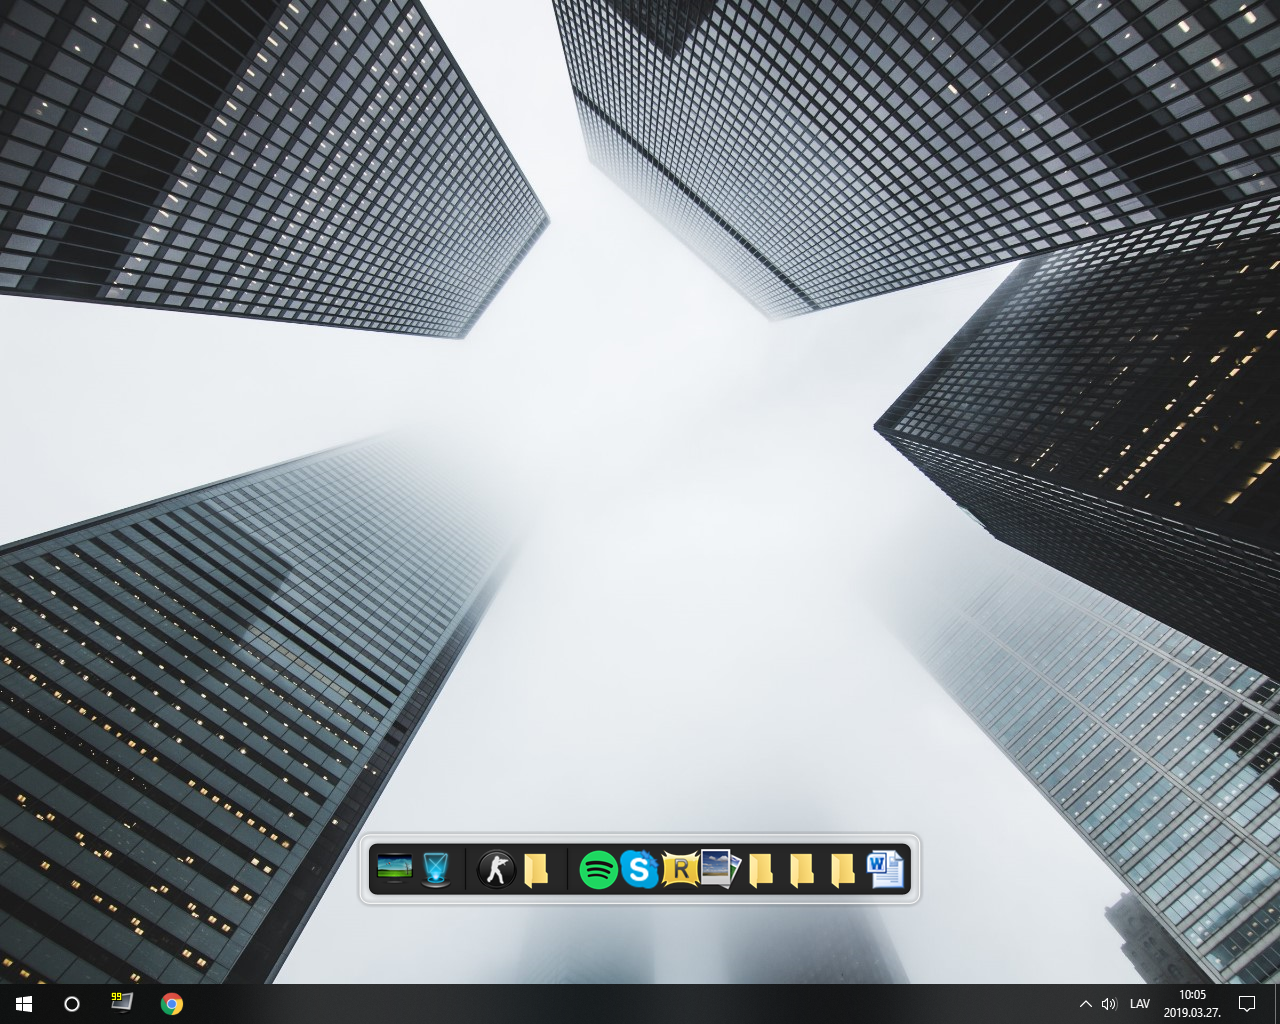The height and width of the screenshot is (1024, 1280).
Task: Open the folder directly beside the Word document icon
Action: pyautogui.click(x=843, y=869)
